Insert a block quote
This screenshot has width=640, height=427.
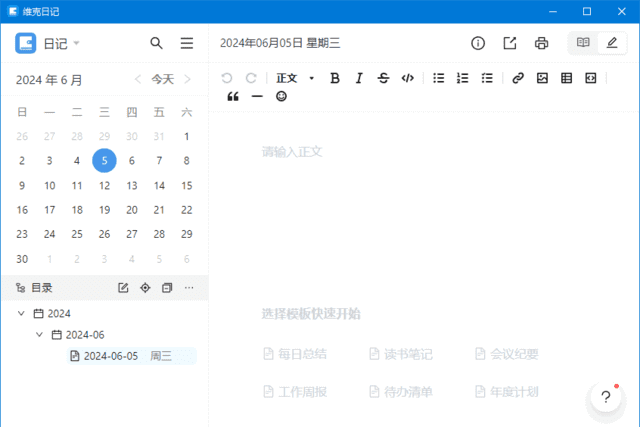[233, 97]
